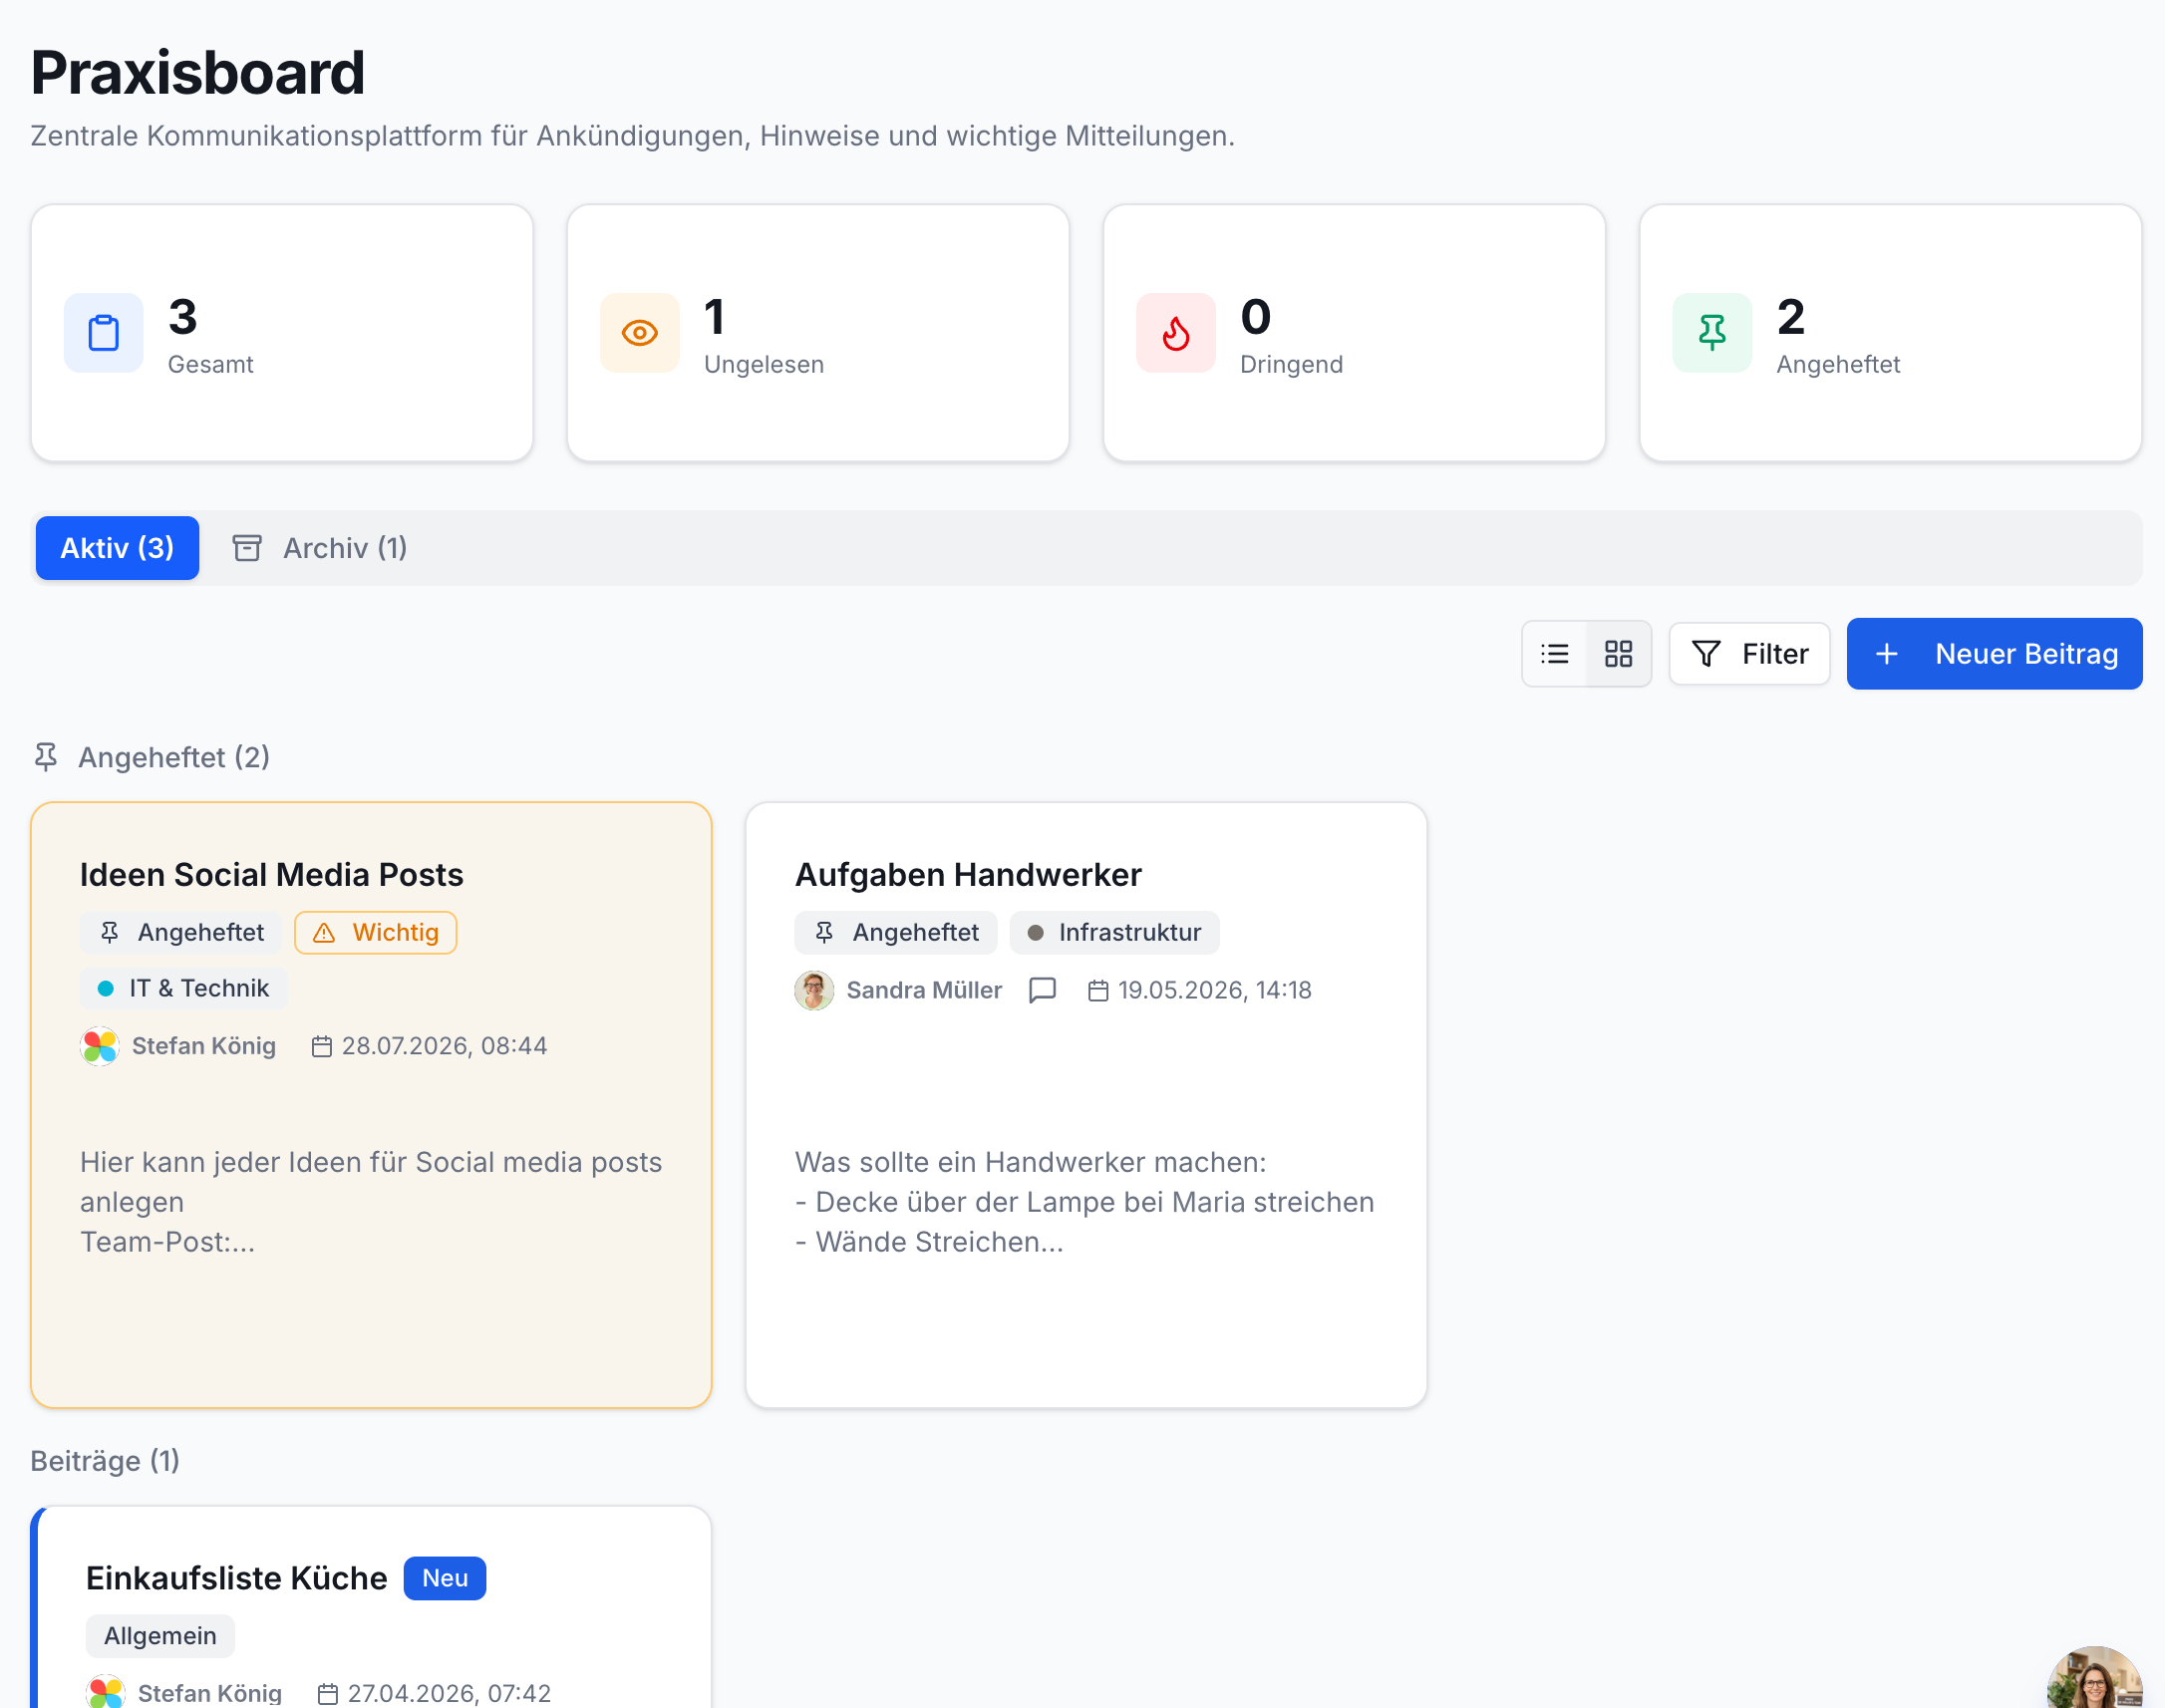
Task: Click the pin icon next to Angeheftet (2) heading
Action: 46,757
